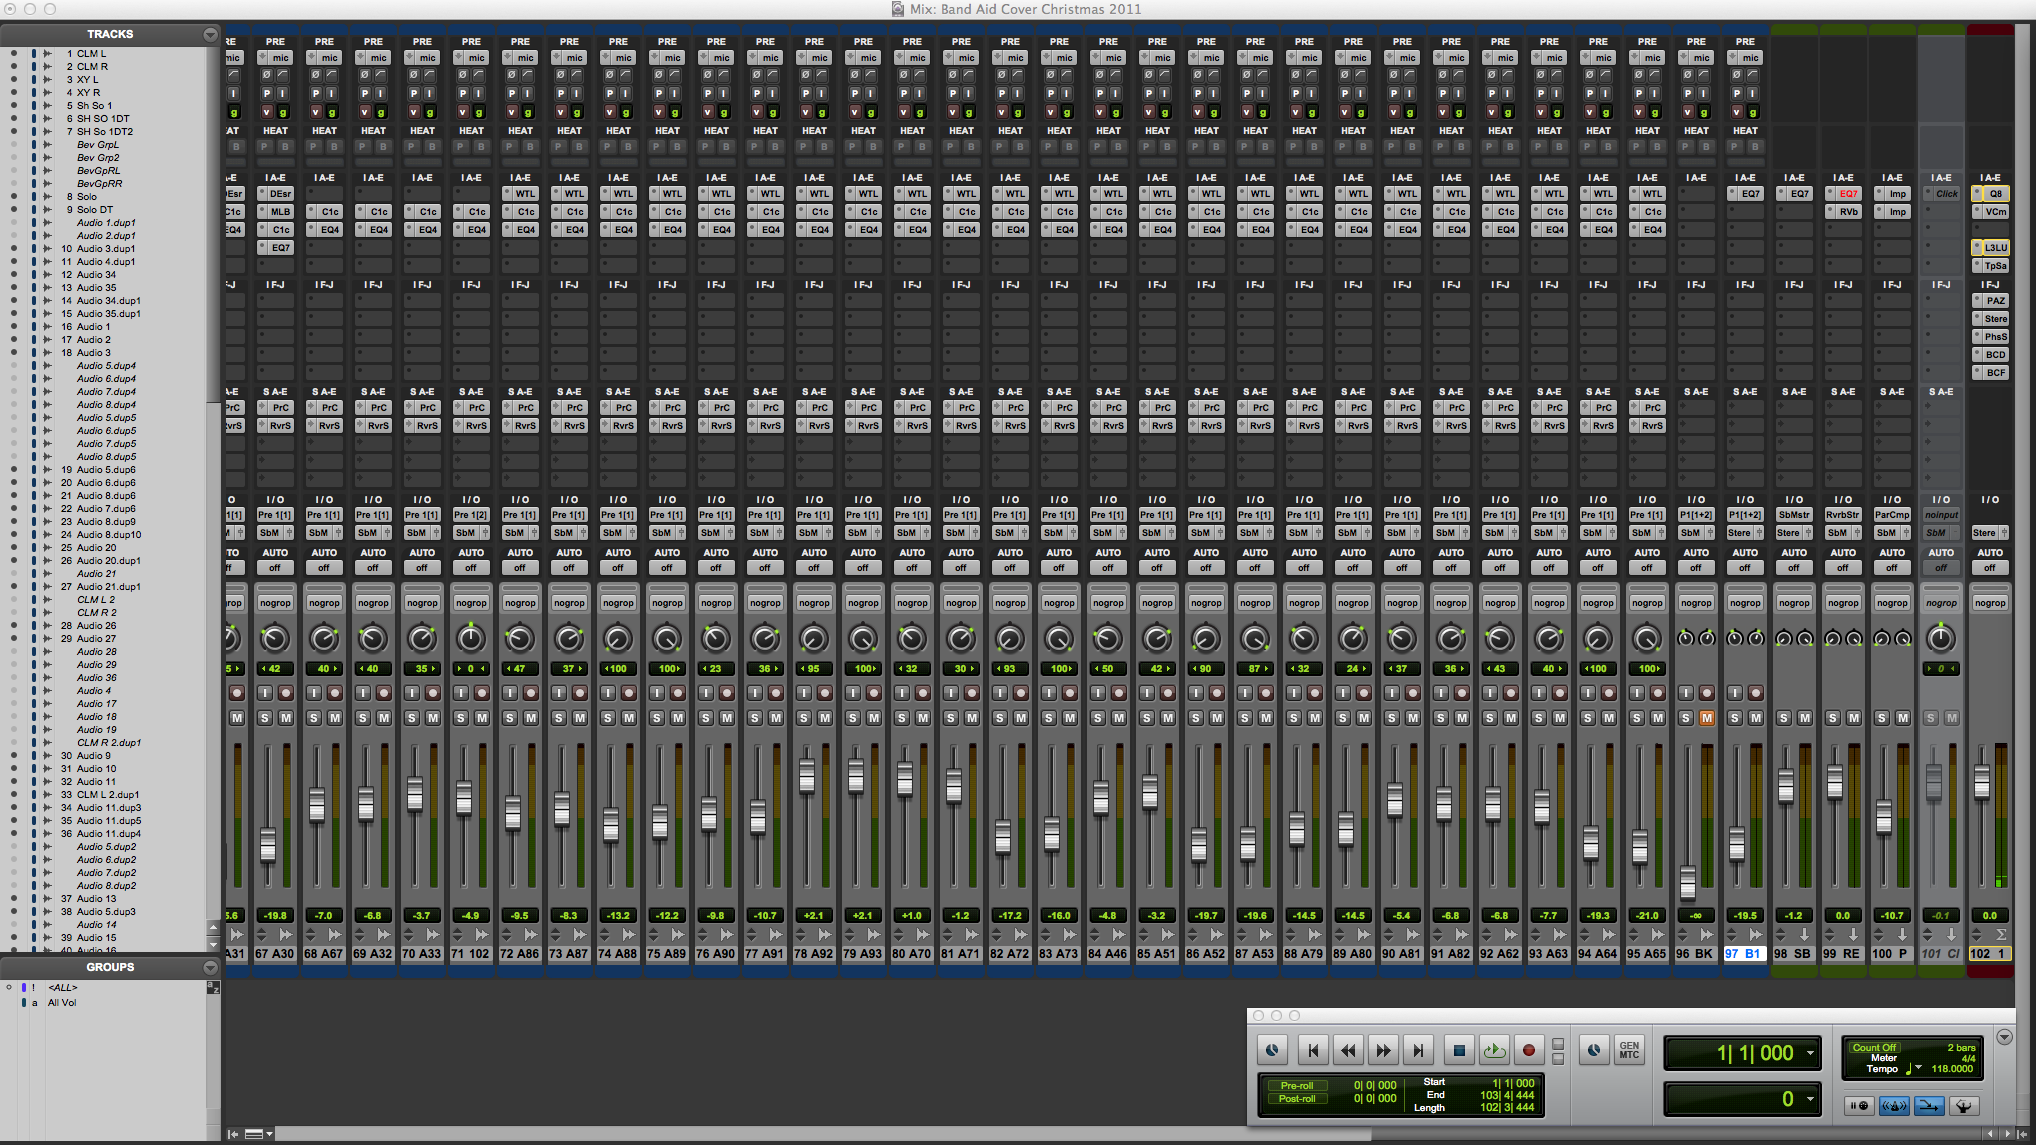This screenshot has width=2036, height=1145.
Task: Click left pan knob on track 96 BK
Action: [1686, 638]
